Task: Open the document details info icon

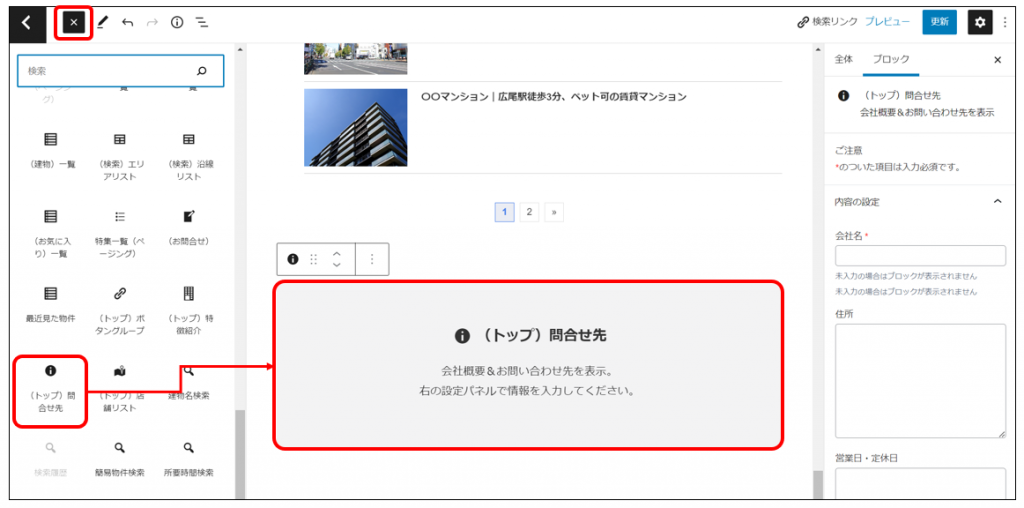Action: pos(177,22)
